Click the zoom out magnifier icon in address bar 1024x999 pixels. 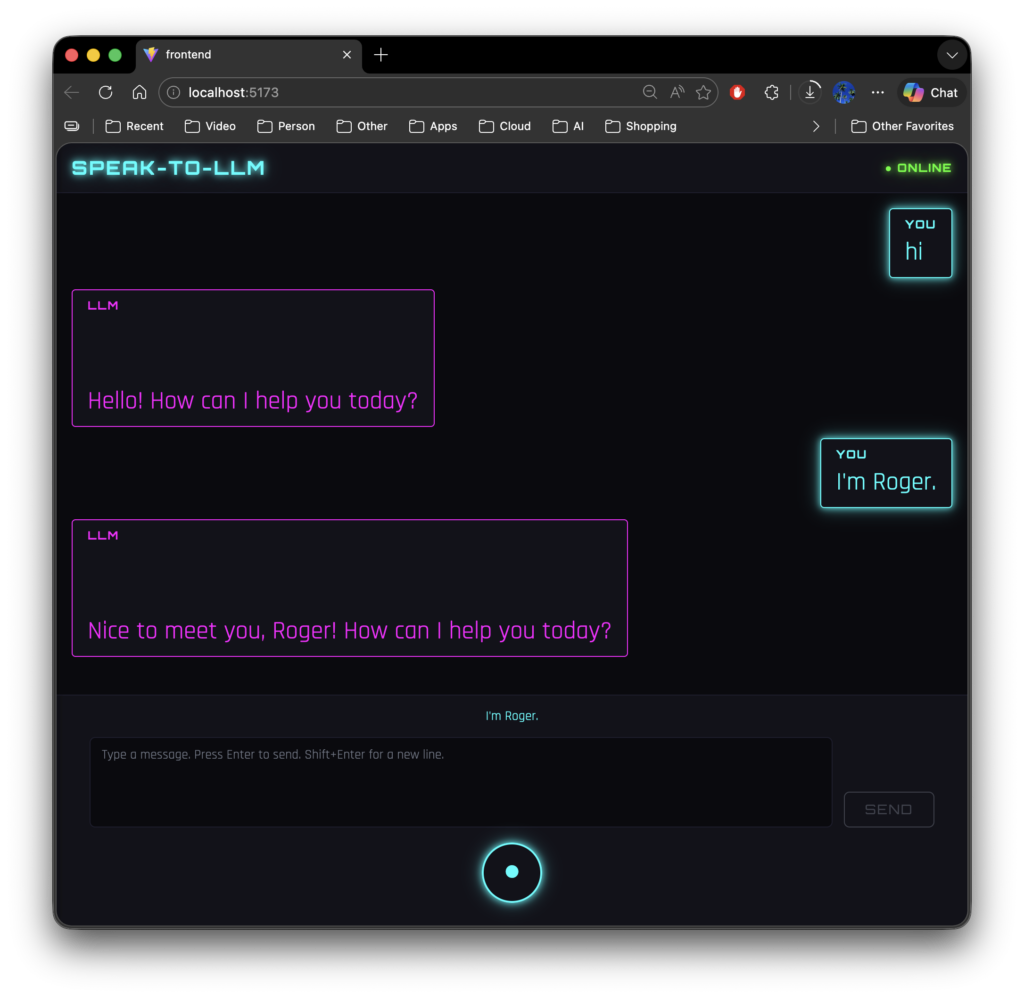649,92
